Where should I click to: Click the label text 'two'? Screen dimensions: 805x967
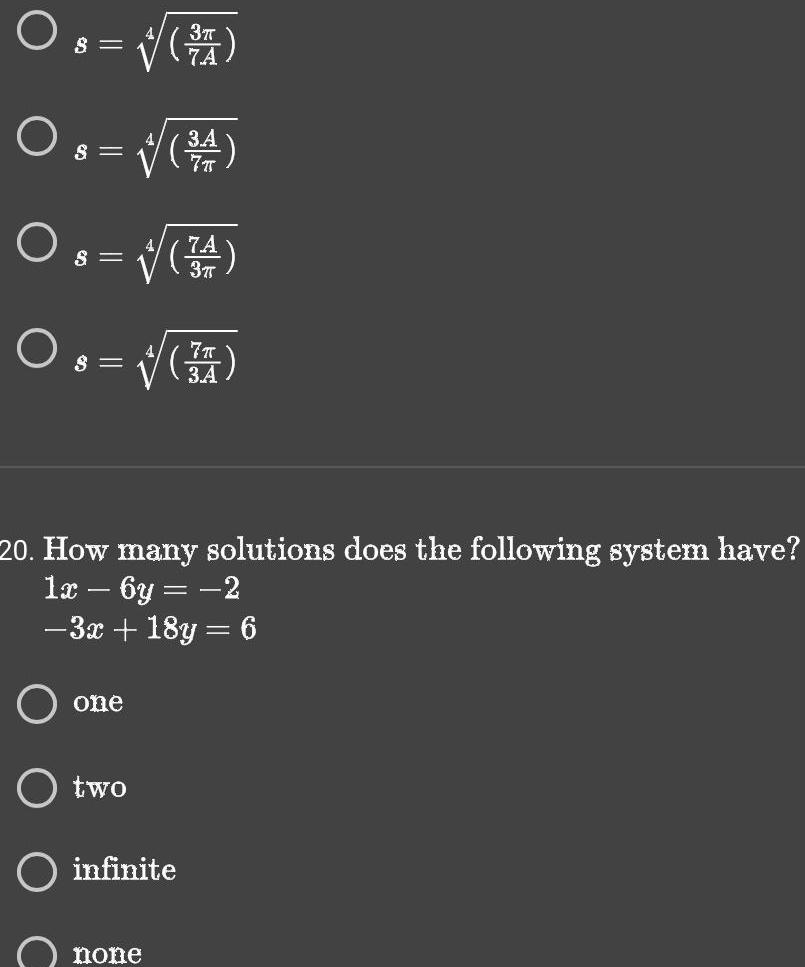100,788
